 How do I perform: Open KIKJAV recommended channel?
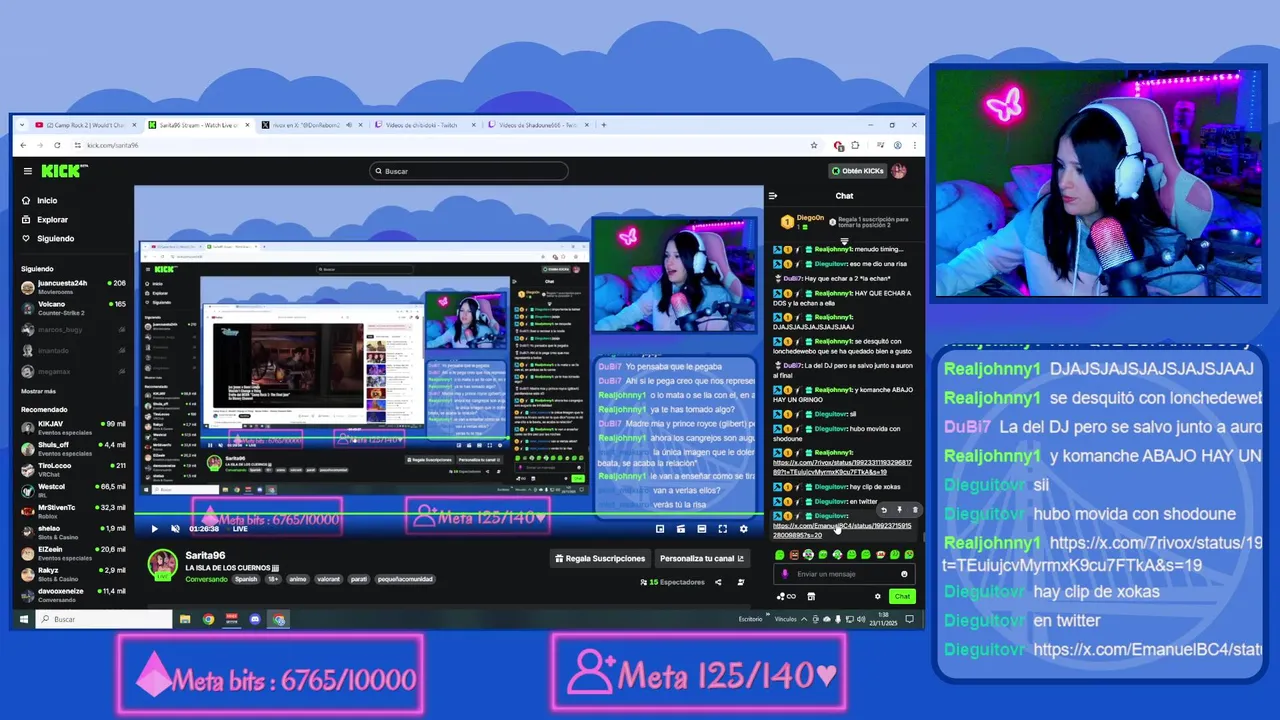(x=74, y=427)
